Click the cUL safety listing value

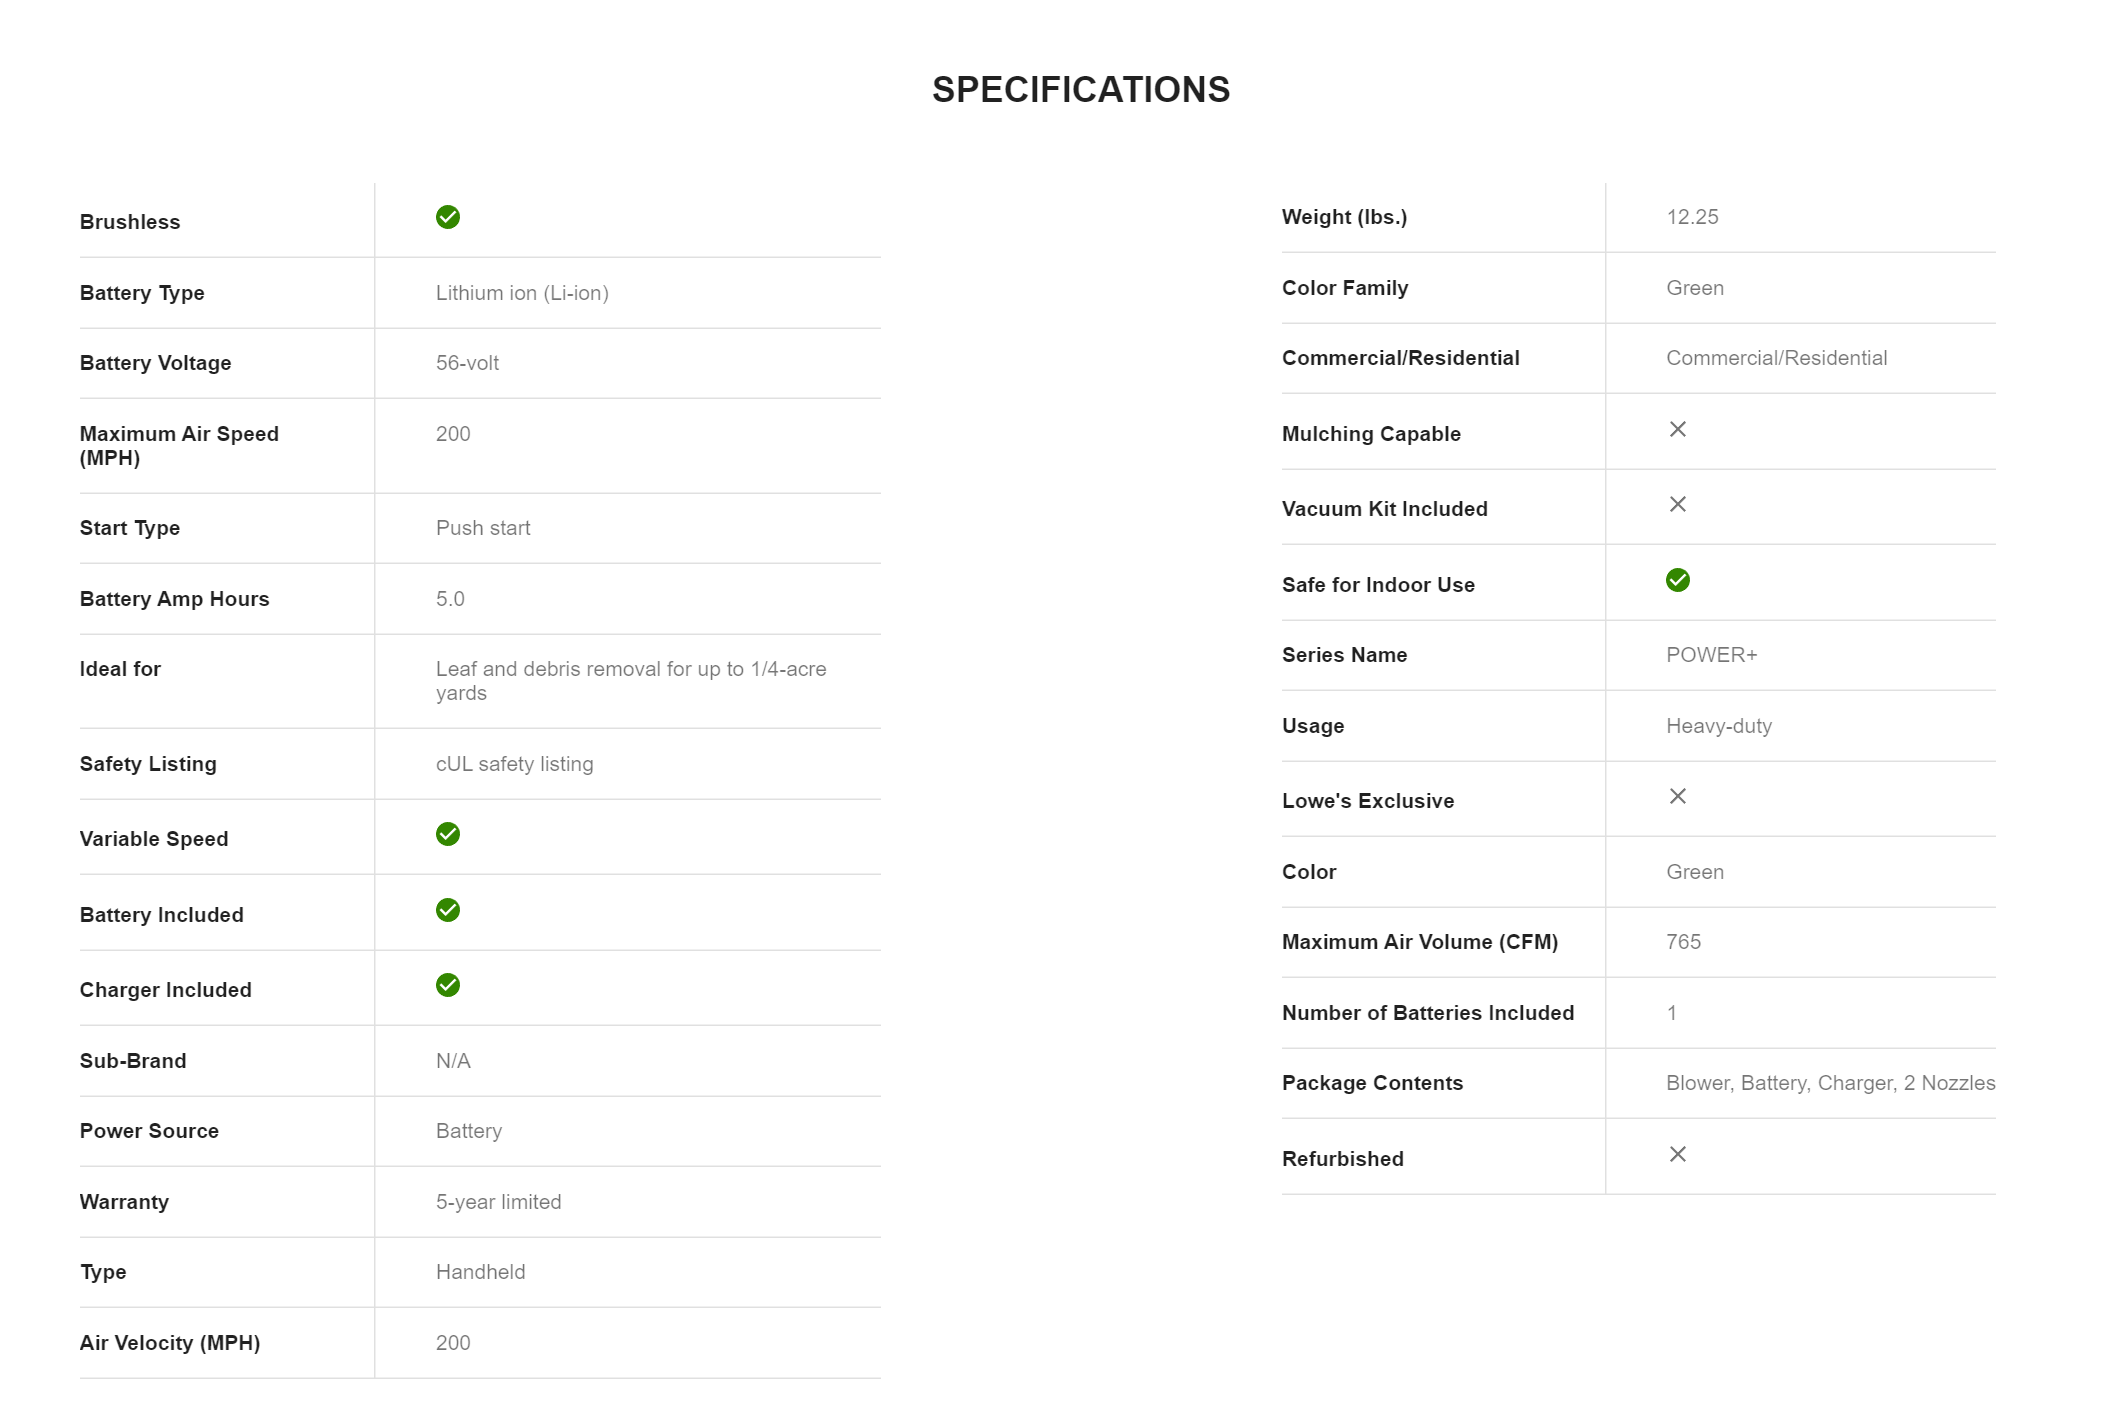(514, 764)
